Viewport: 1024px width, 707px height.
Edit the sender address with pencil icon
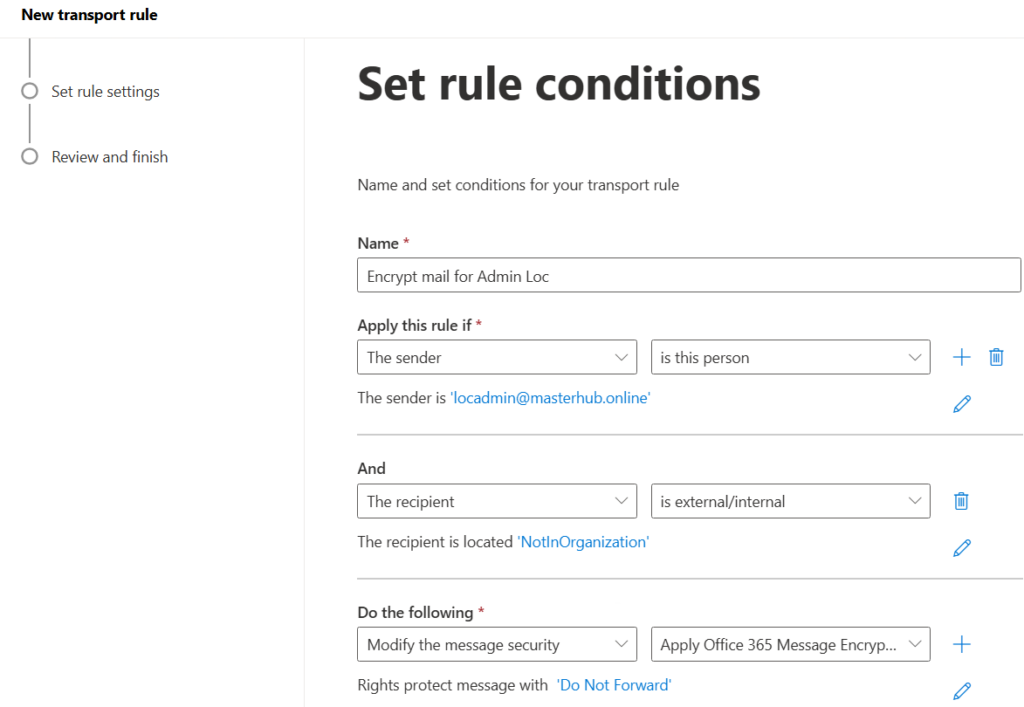[x=962, y=404]
